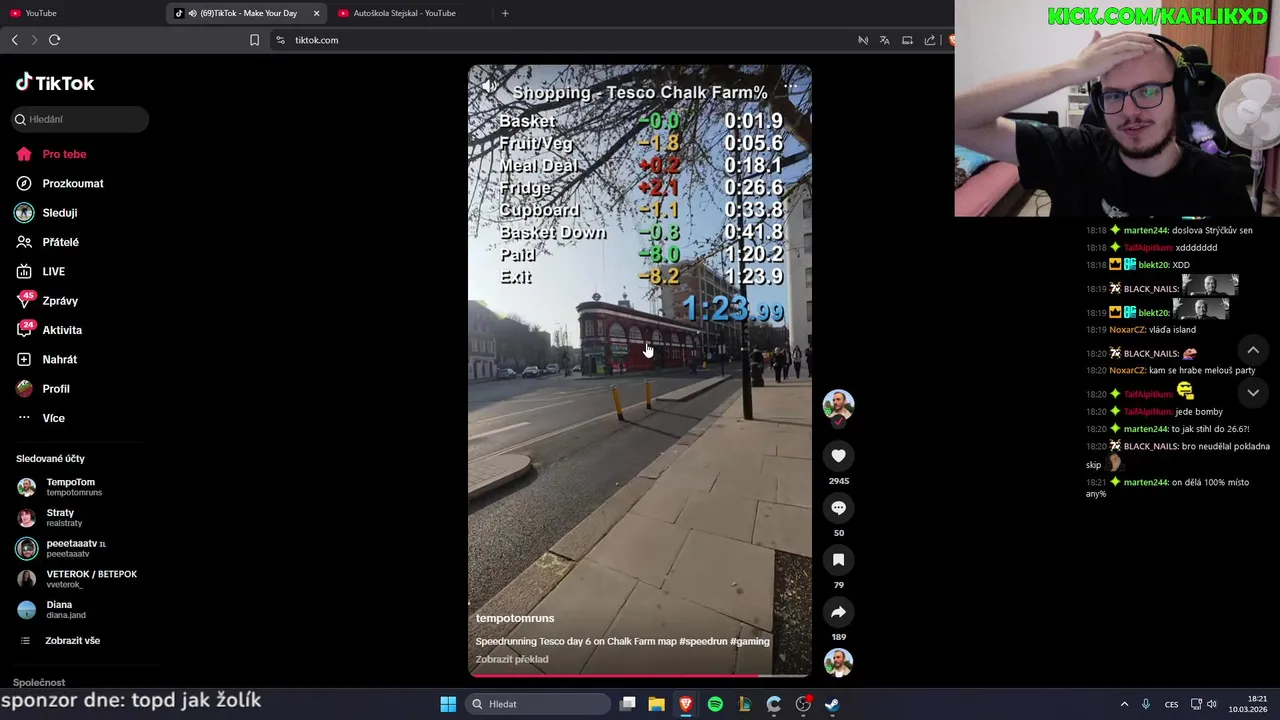Image resolution: width=1280 pixels, height=720 pixels.
Task: Open Zprávy messages inbox
Action: pyautogui.click(x=59, y=301)
